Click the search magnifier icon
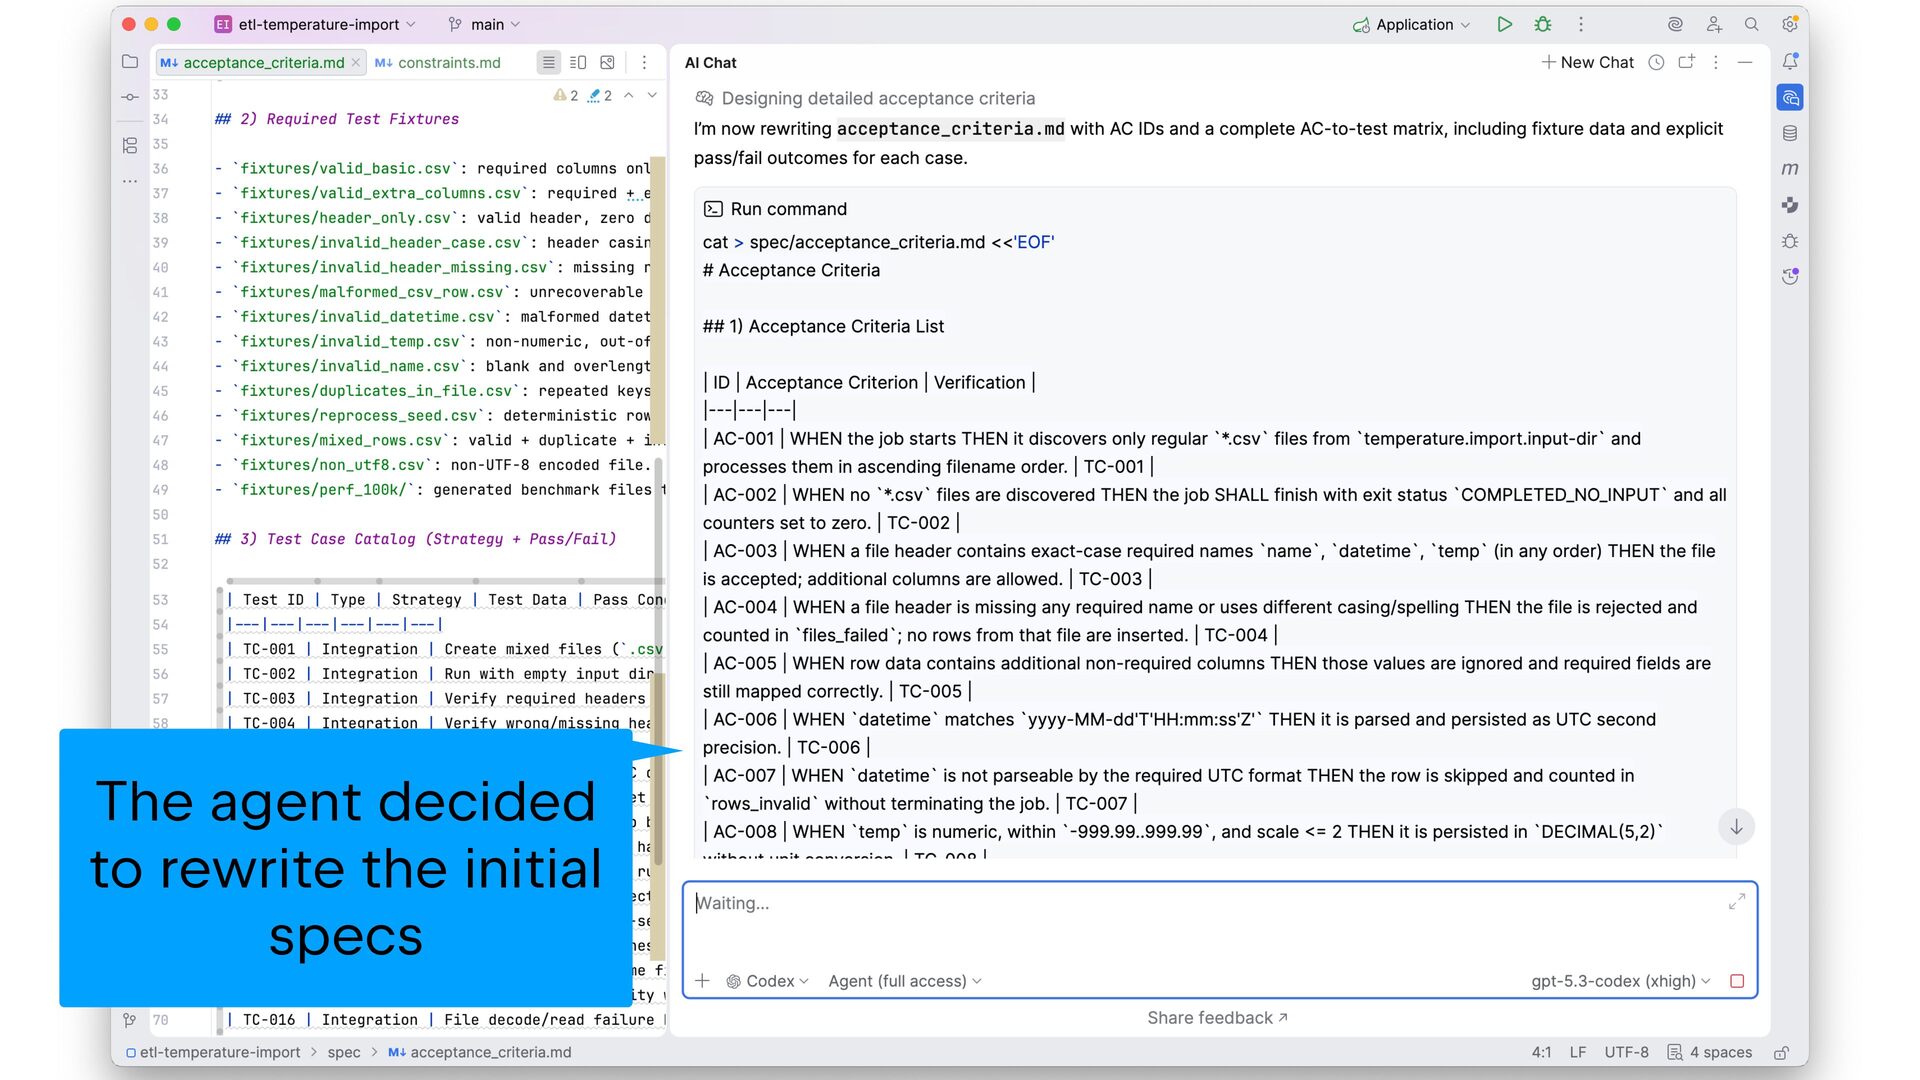 pyautogui.click(x=1752, y=25)
